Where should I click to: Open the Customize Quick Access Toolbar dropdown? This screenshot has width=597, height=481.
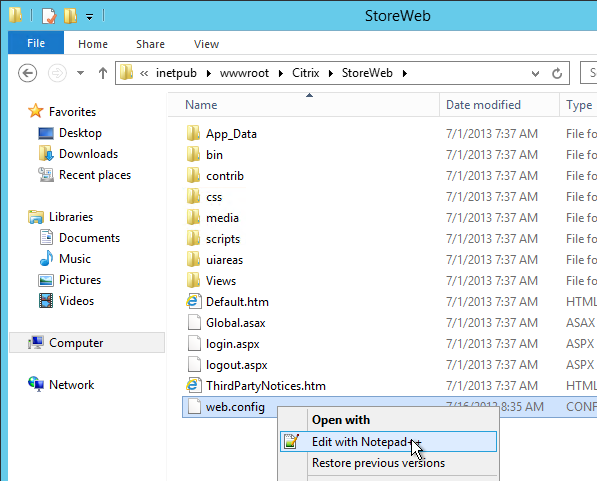click(x=89, y=17)
